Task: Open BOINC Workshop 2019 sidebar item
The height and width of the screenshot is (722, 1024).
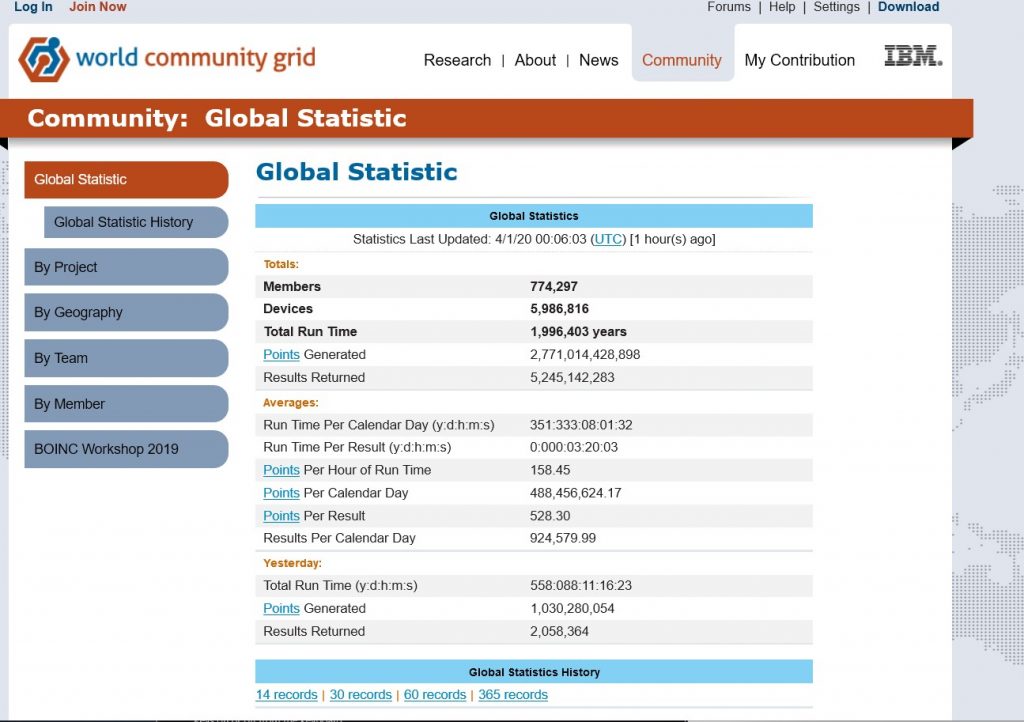Action: (x=126, y=449)
